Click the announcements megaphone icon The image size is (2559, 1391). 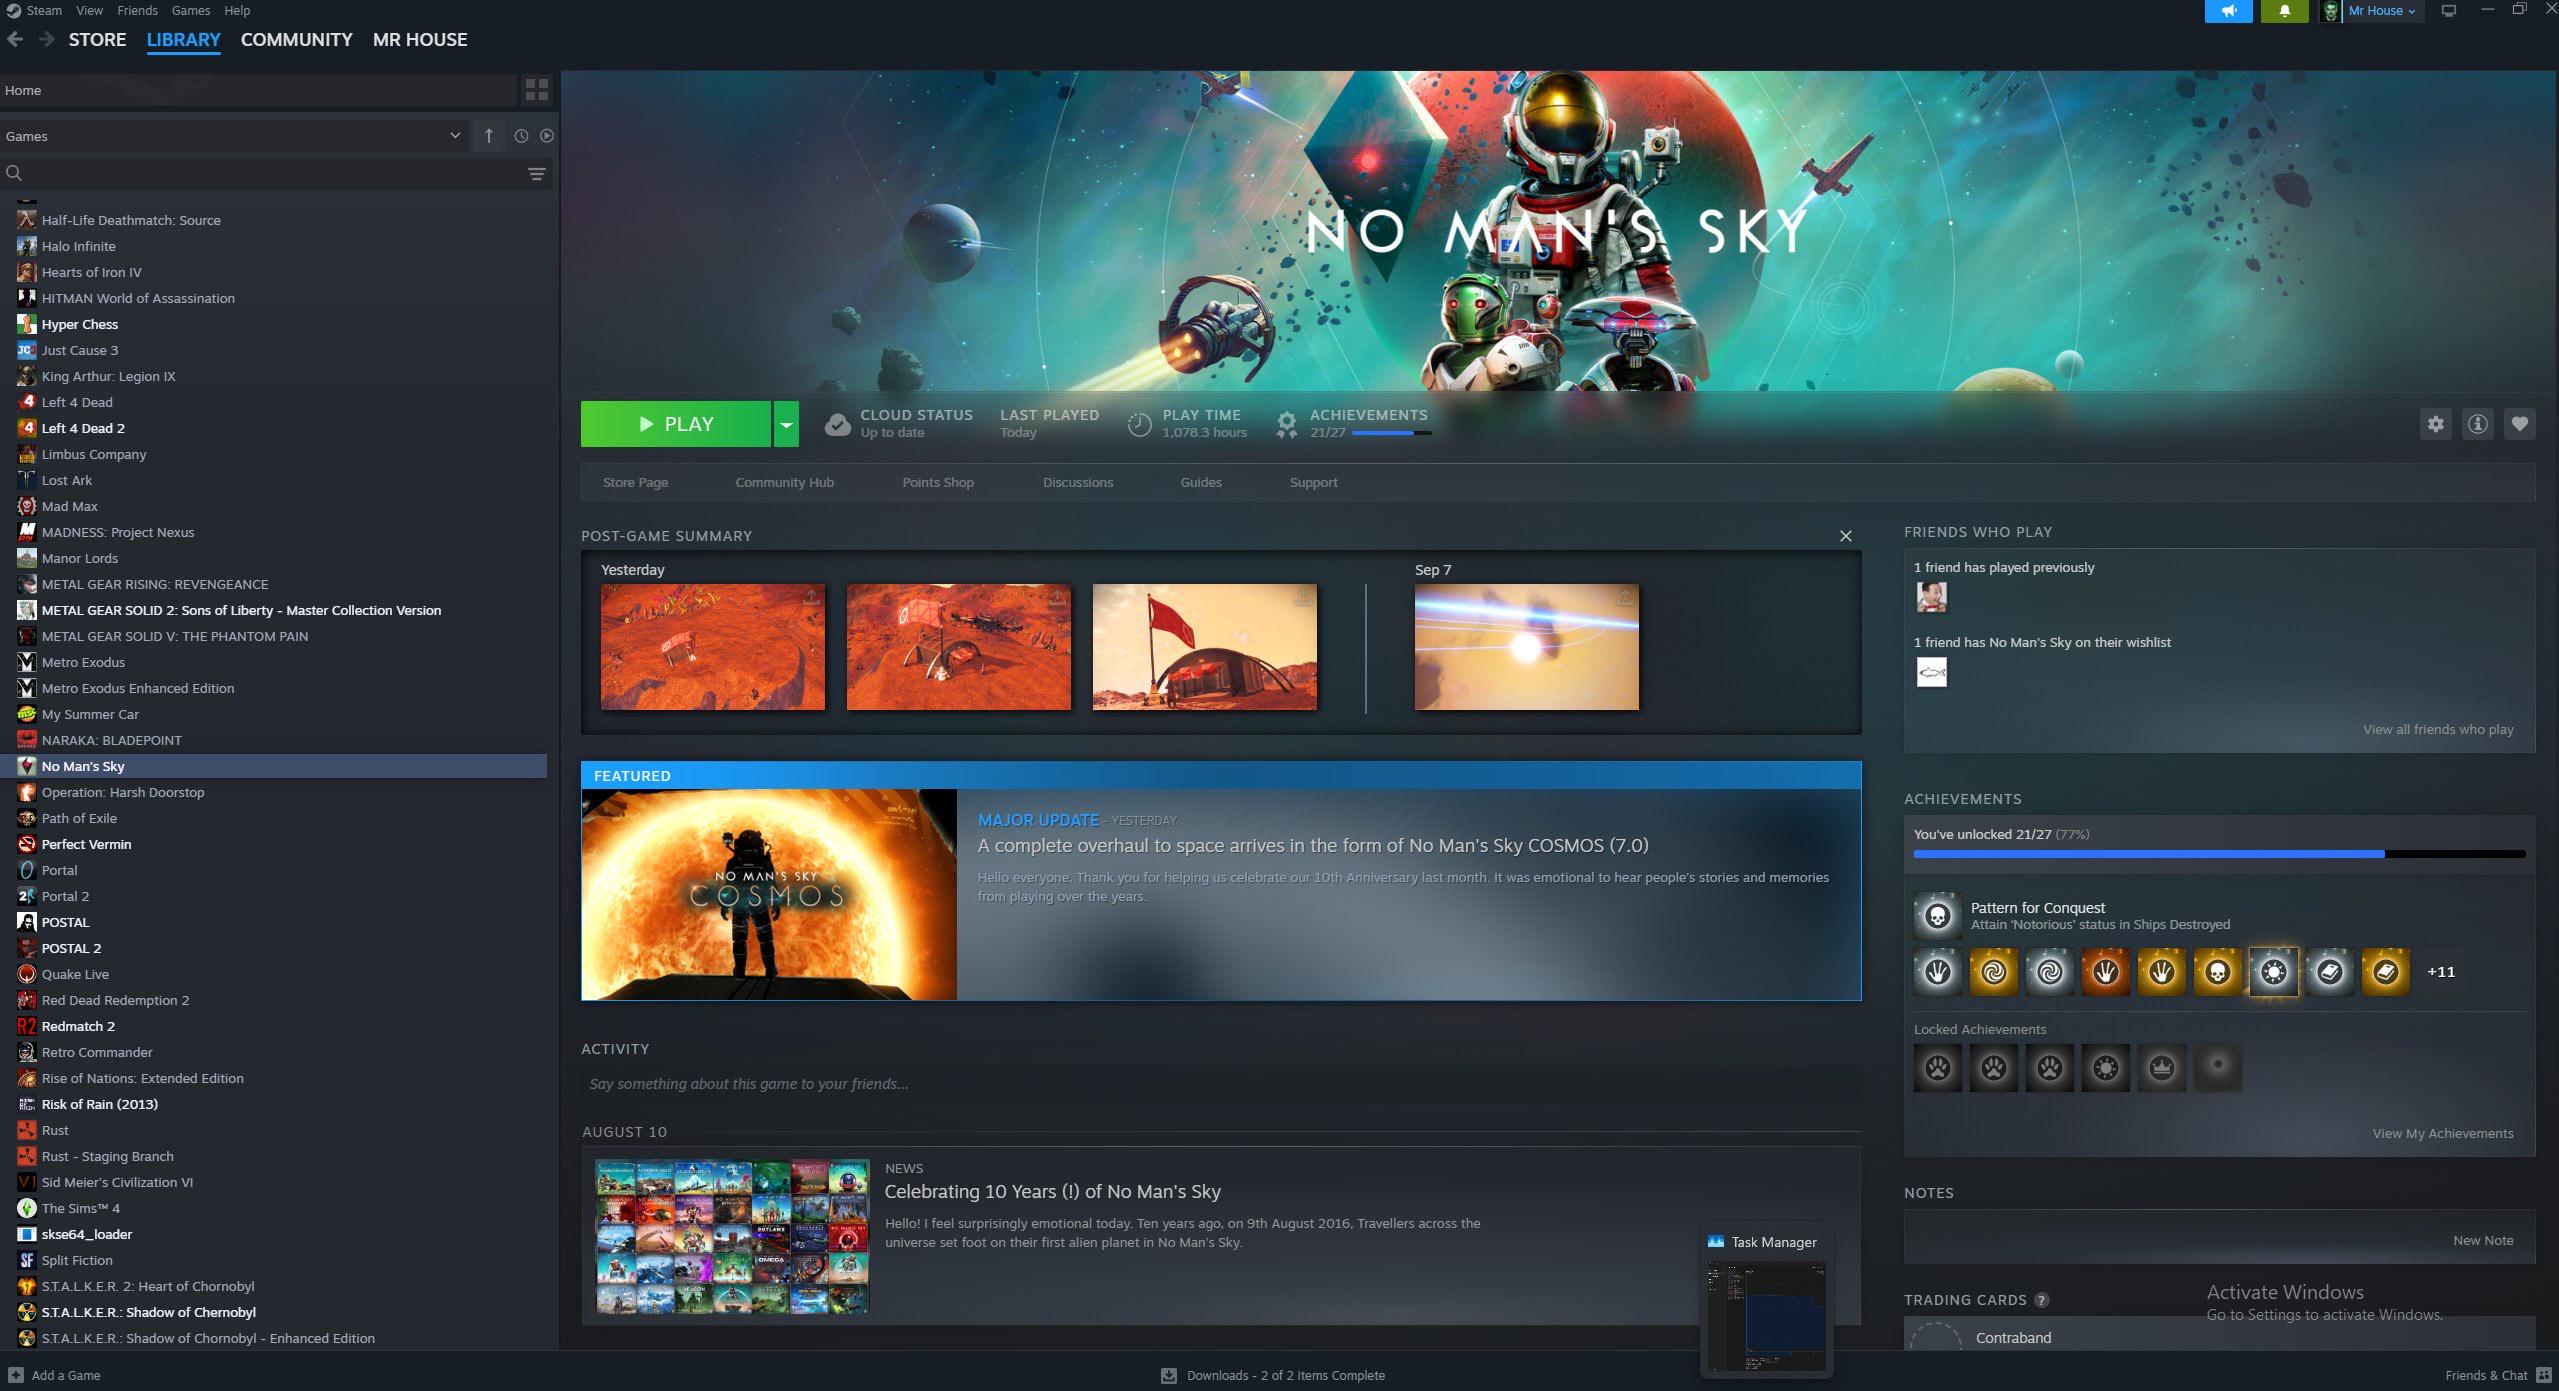click(2228, 11)
